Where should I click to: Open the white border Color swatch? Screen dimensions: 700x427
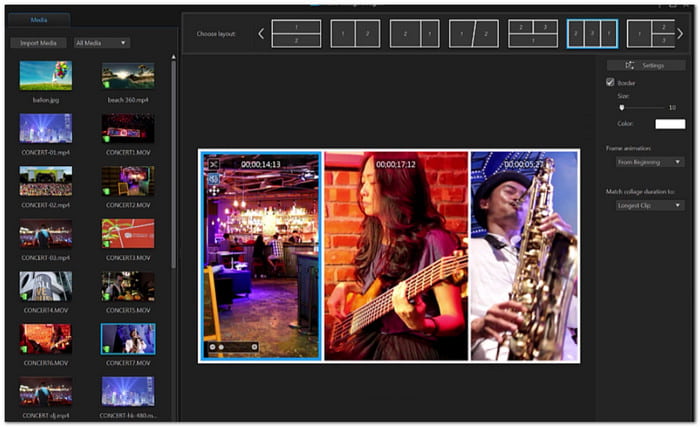(670, 124)
